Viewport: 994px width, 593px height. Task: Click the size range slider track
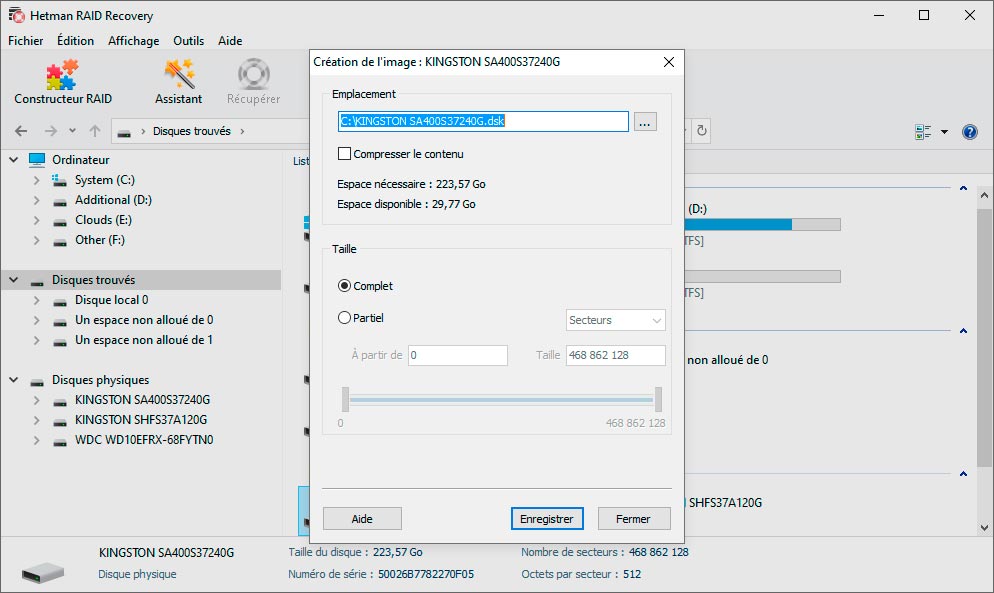(x=501, y=400)
